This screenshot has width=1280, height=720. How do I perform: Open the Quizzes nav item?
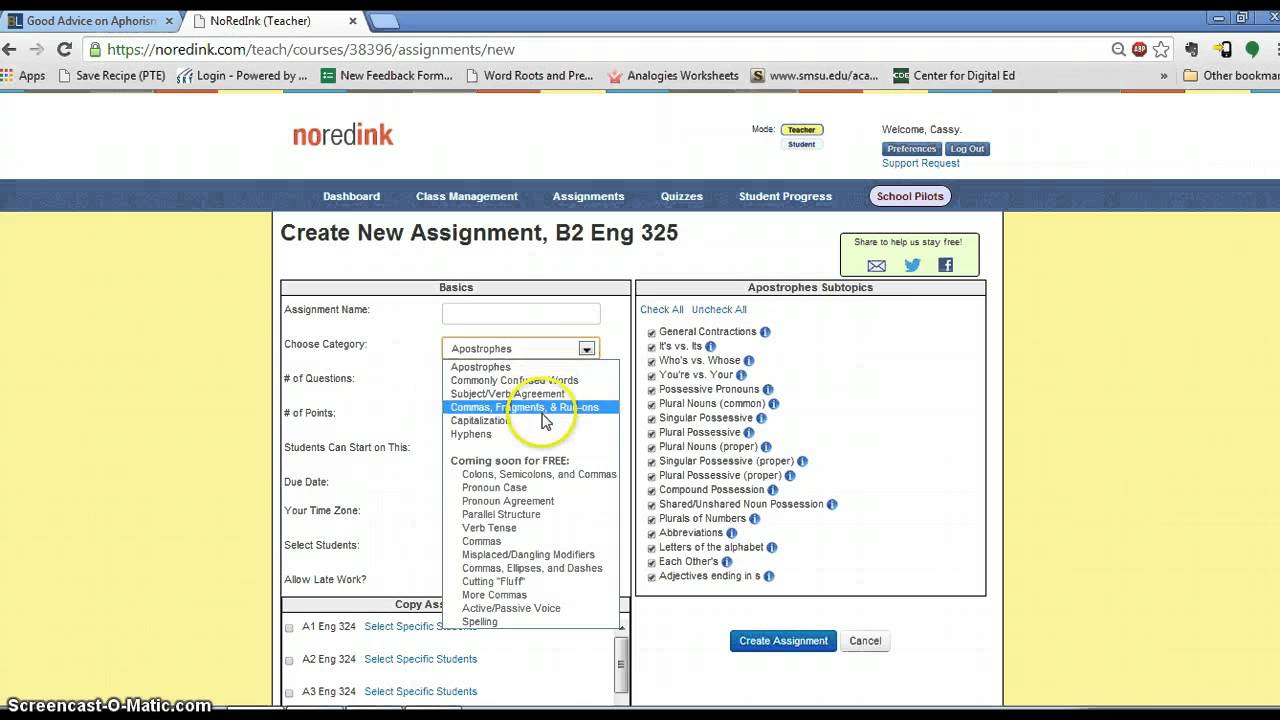[x=682, y=196]
